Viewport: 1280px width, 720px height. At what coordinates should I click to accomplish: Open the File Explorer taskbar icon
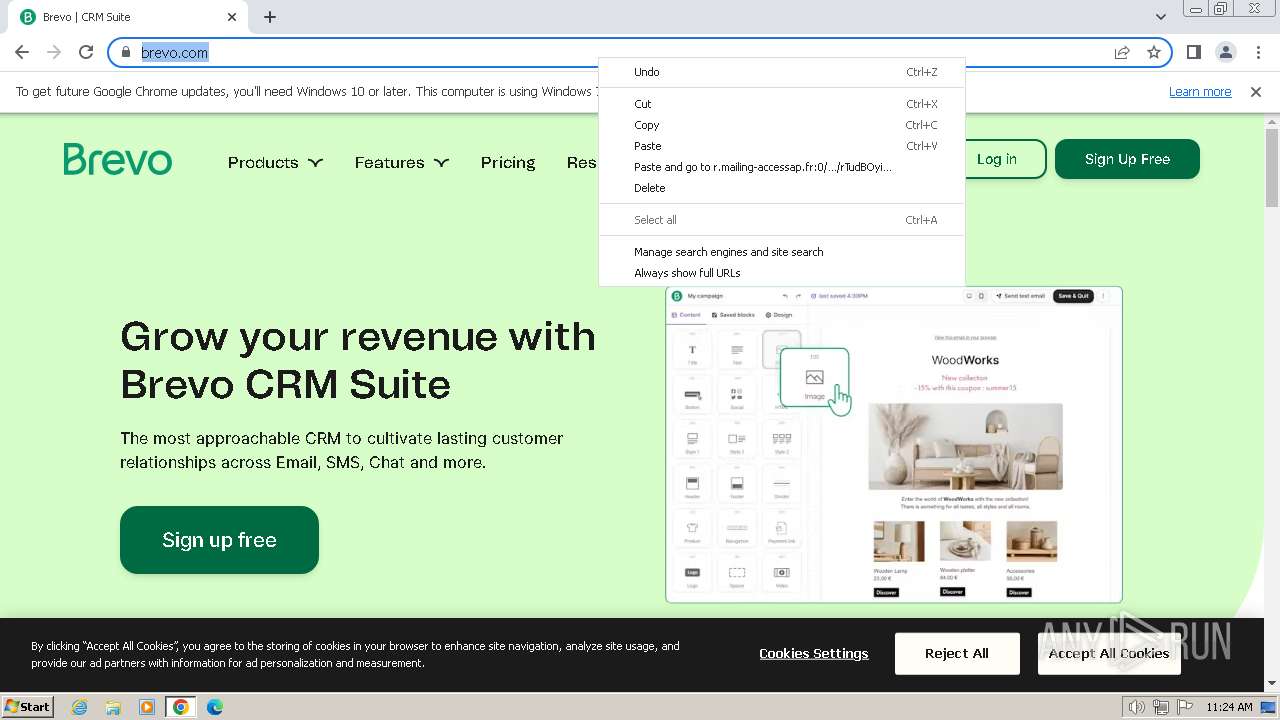coord(113,707)
